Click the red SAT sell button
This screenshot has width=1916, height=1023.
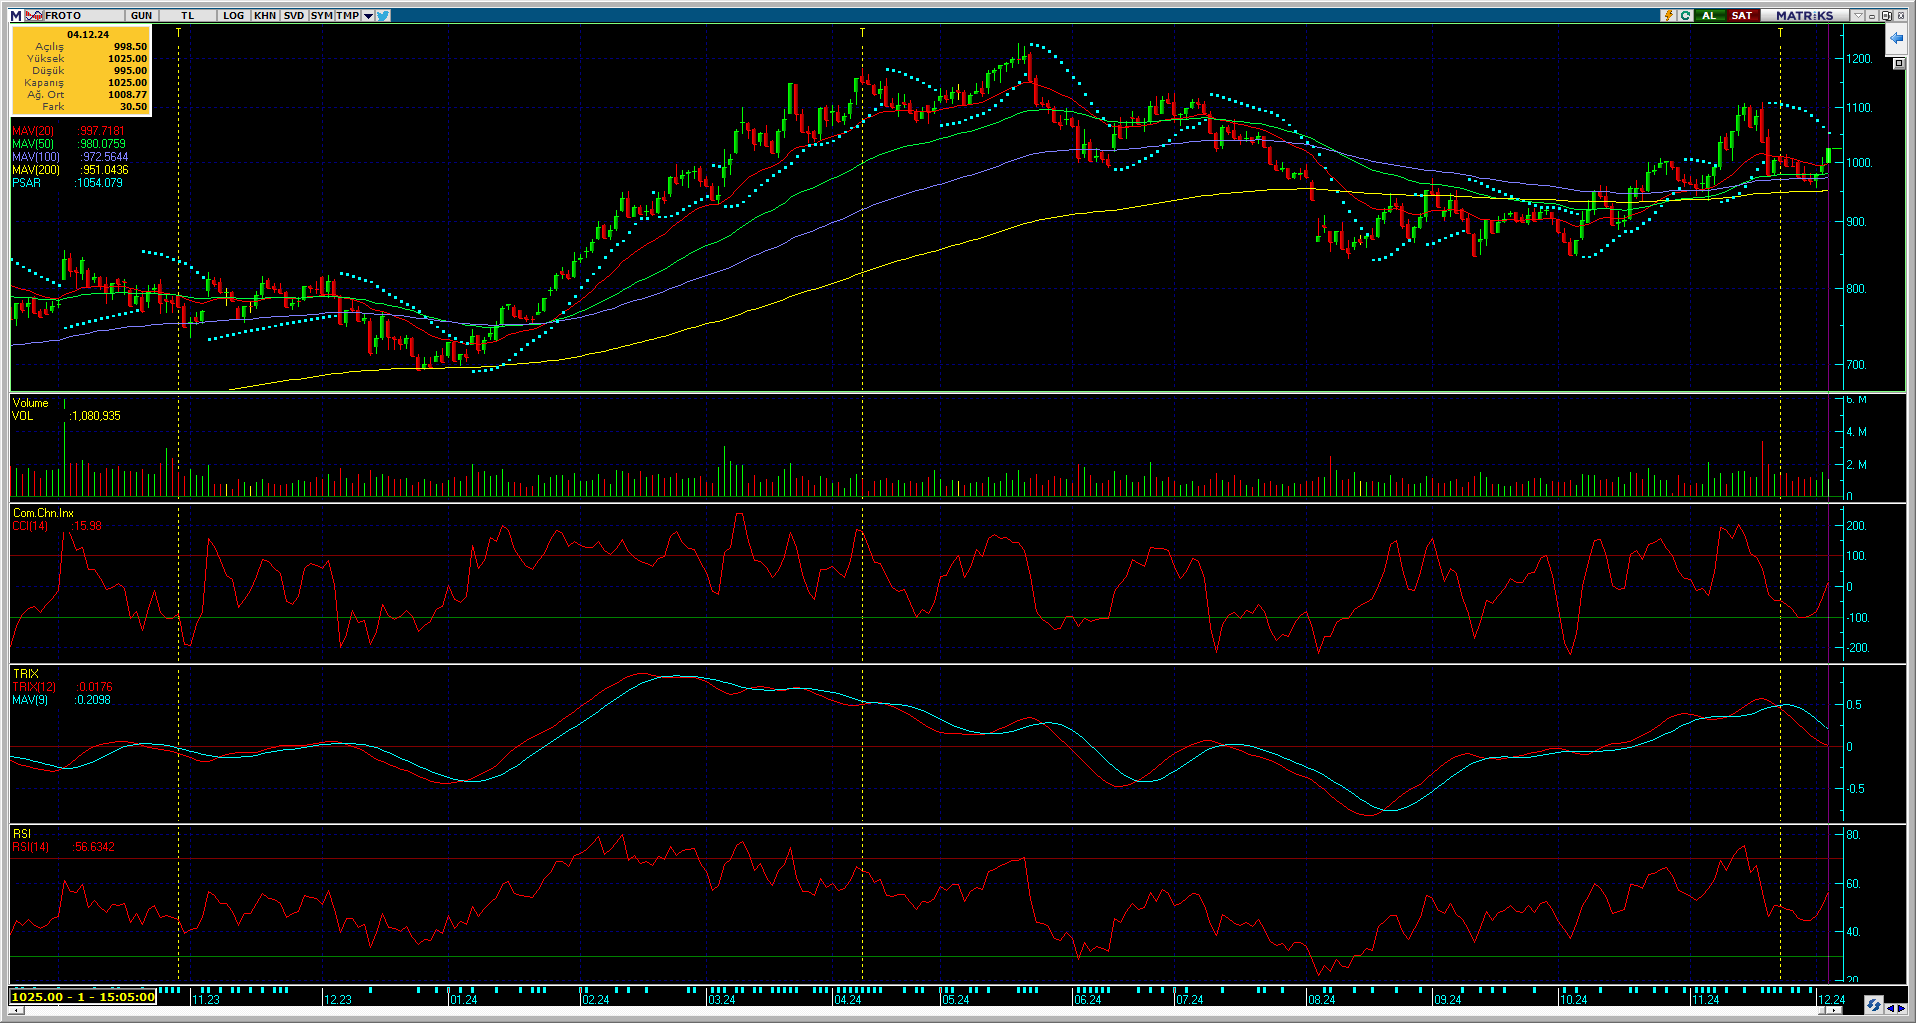click(1742, 16)
